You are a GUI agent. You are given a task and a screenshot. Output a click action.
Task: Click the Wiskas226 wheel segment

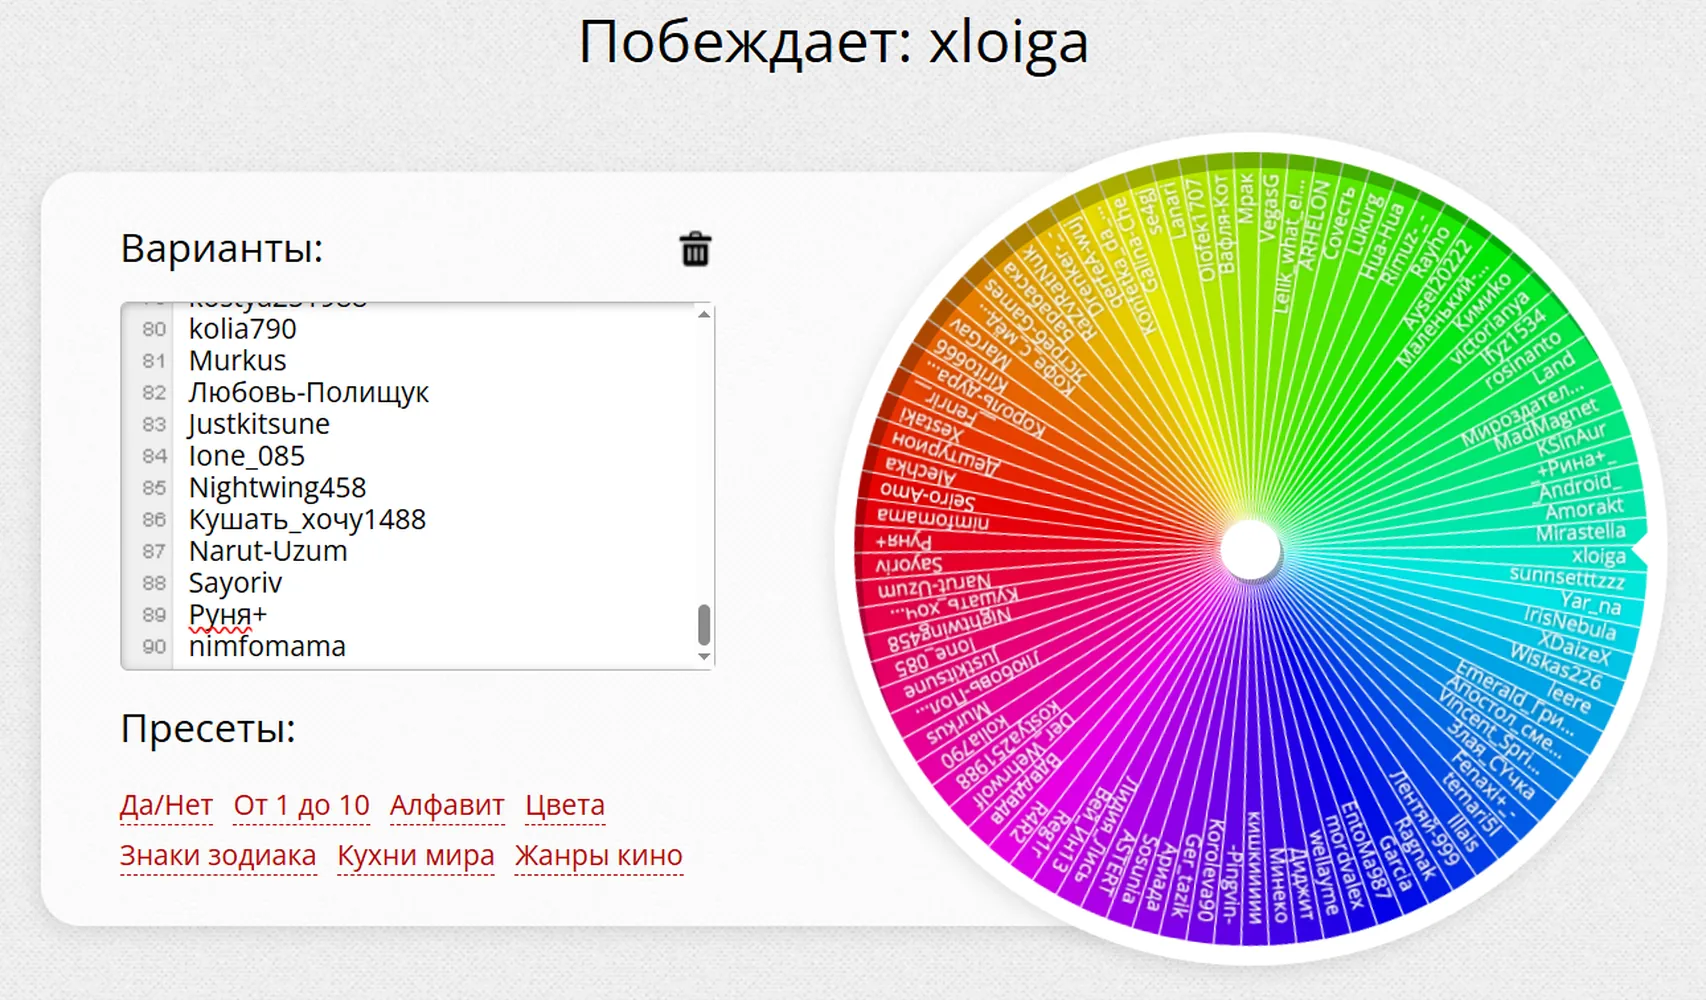pos(1555,667)
